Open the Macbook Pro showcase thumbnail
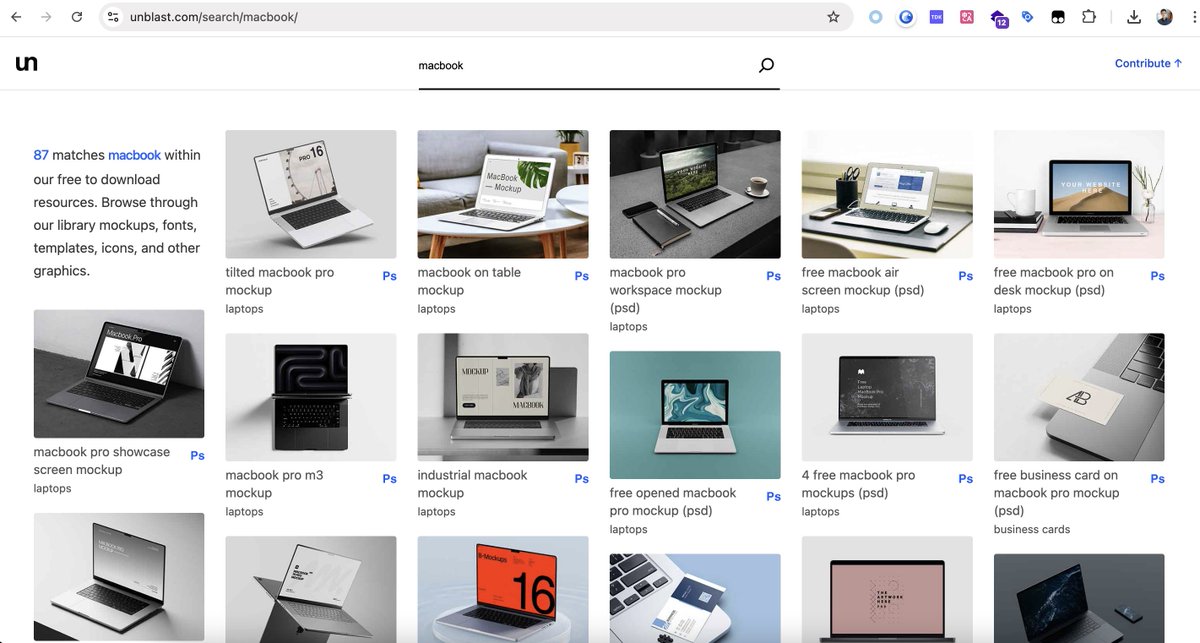Screen dimensions: 1200x643 [119, 374]
